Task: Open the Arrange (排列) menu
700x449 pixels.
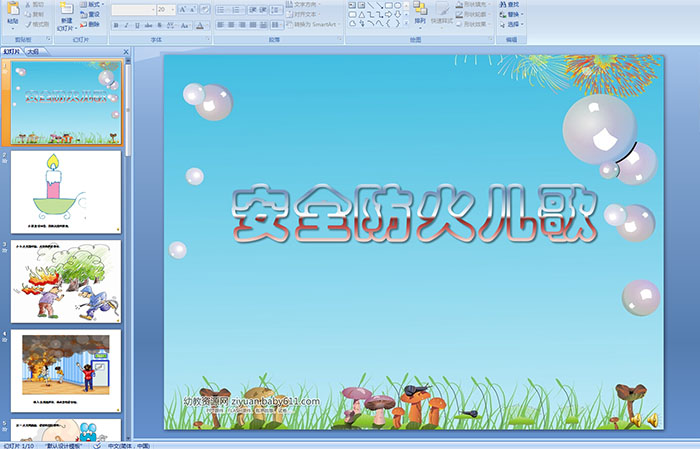Action: pyautogui.click(x=420, y=13)
